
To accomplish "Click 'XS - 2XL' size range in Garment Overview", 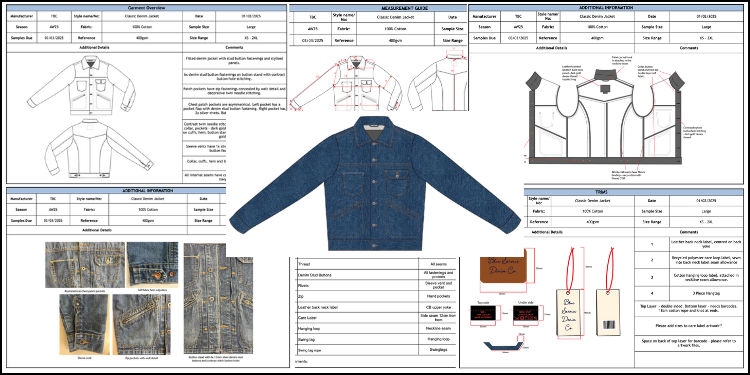I will pos(251,38).
